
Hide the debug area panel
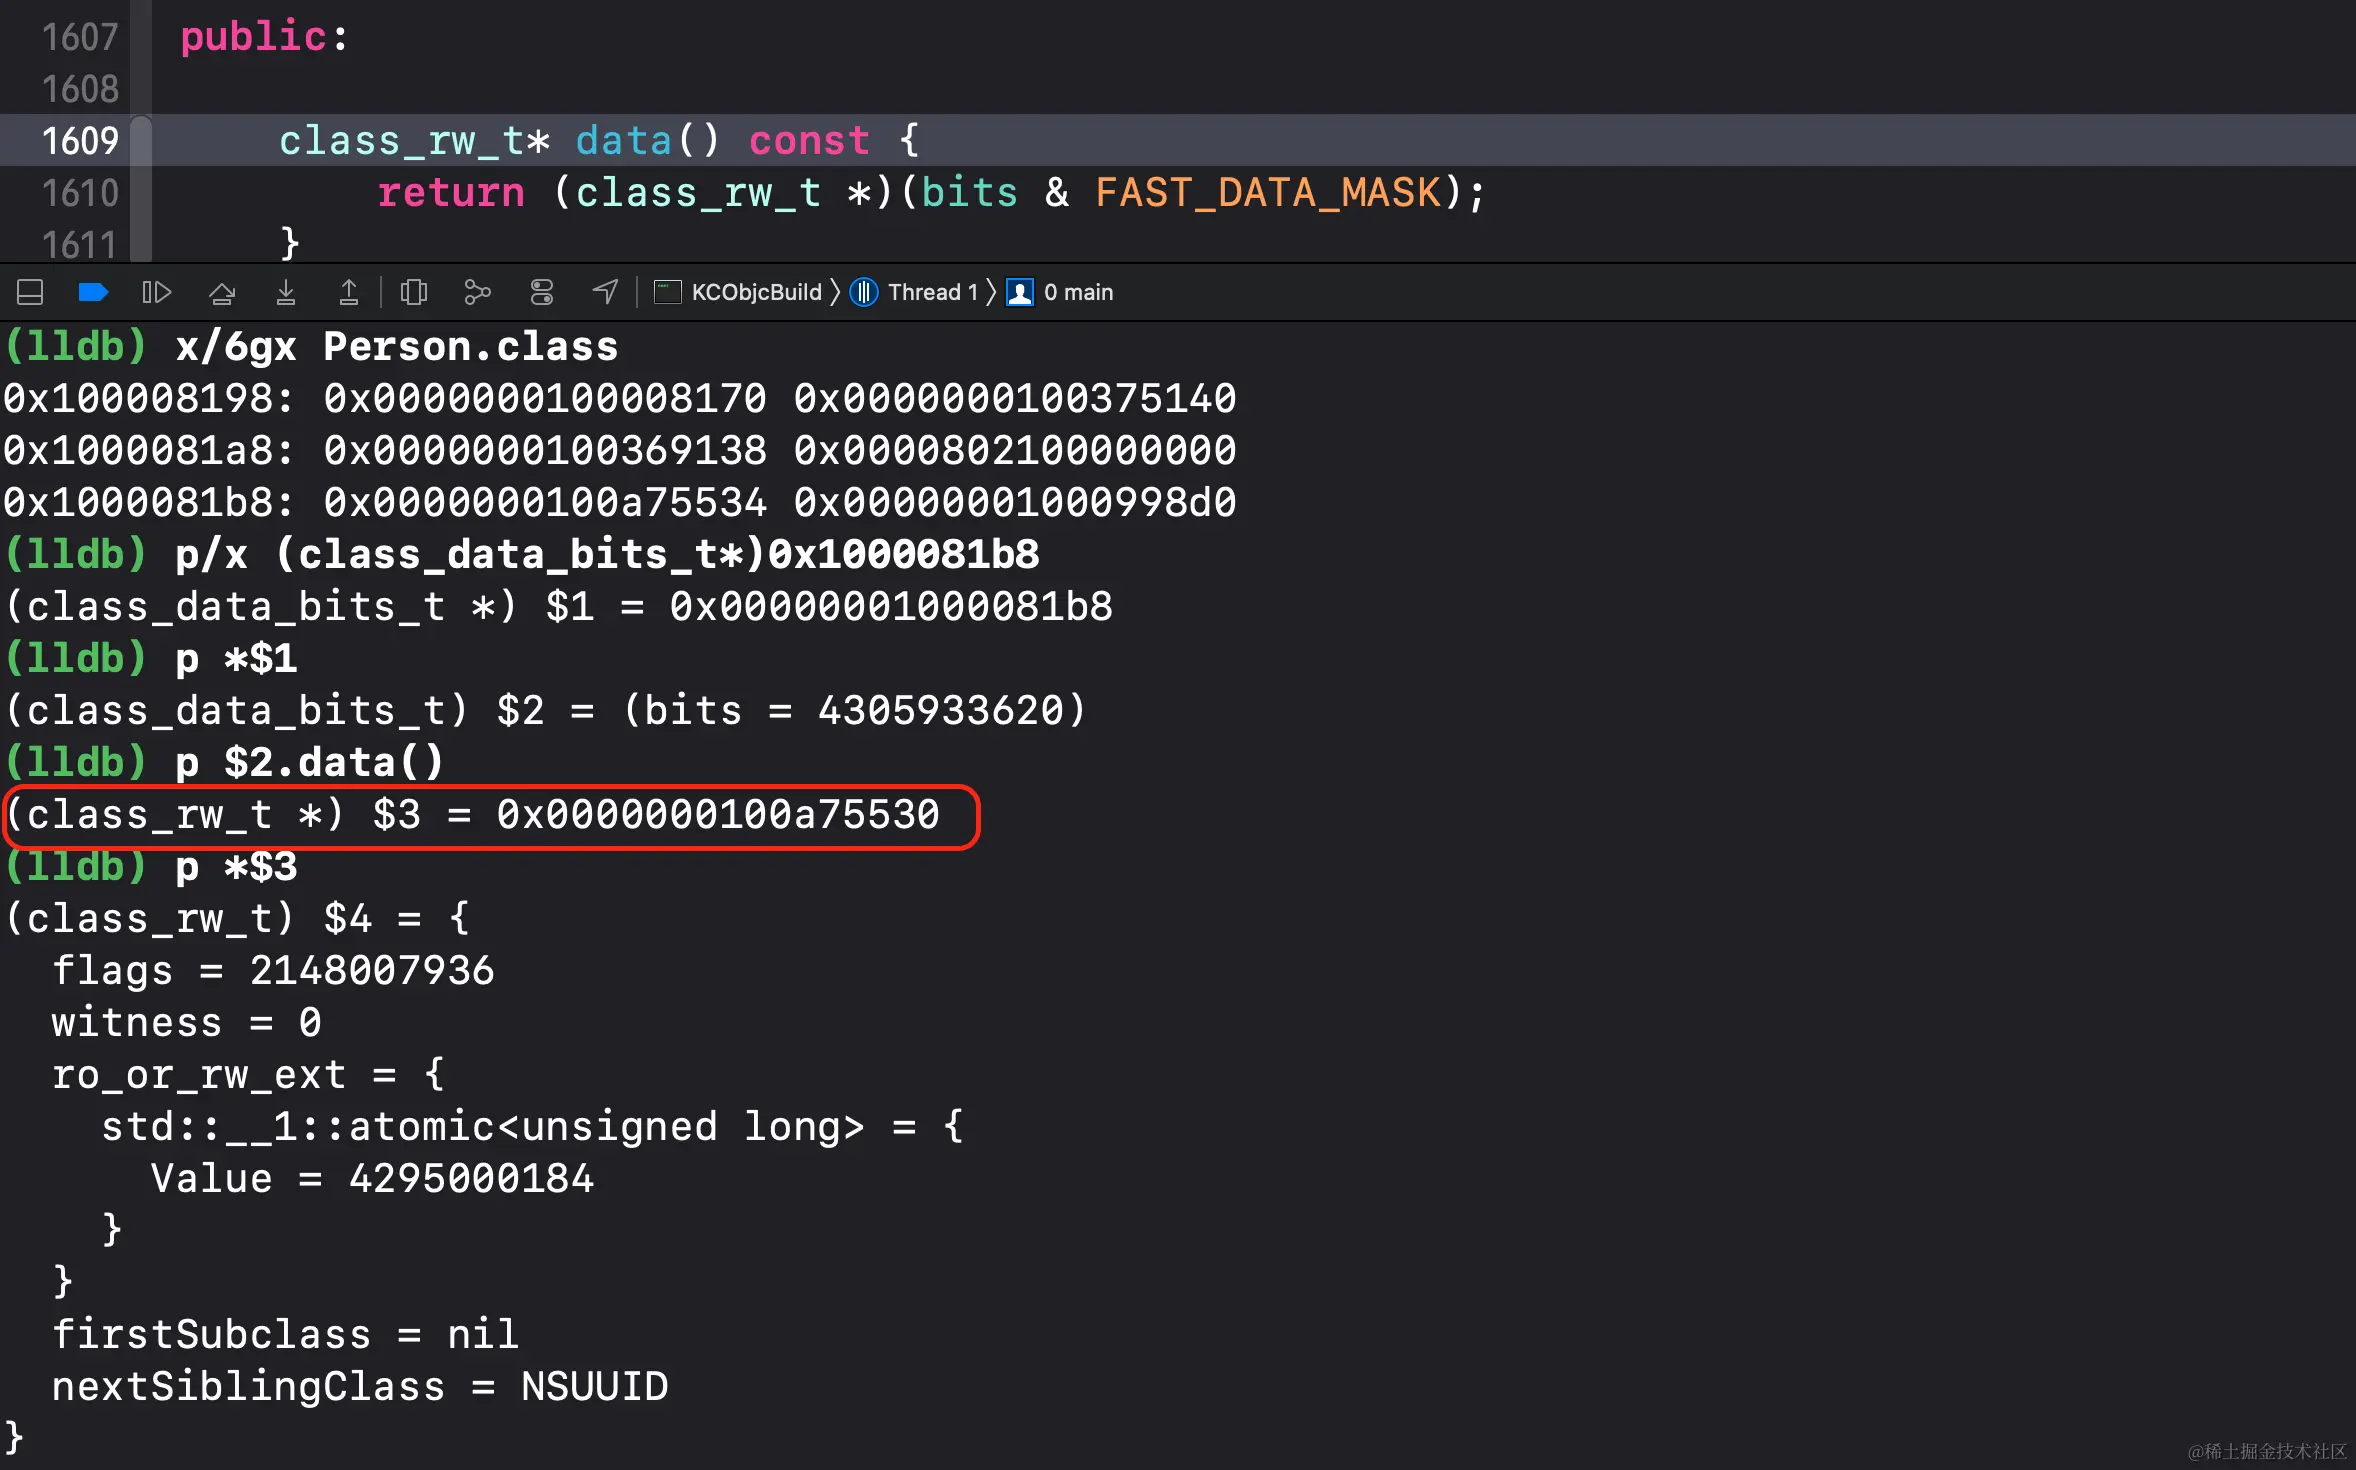[30, 292]
